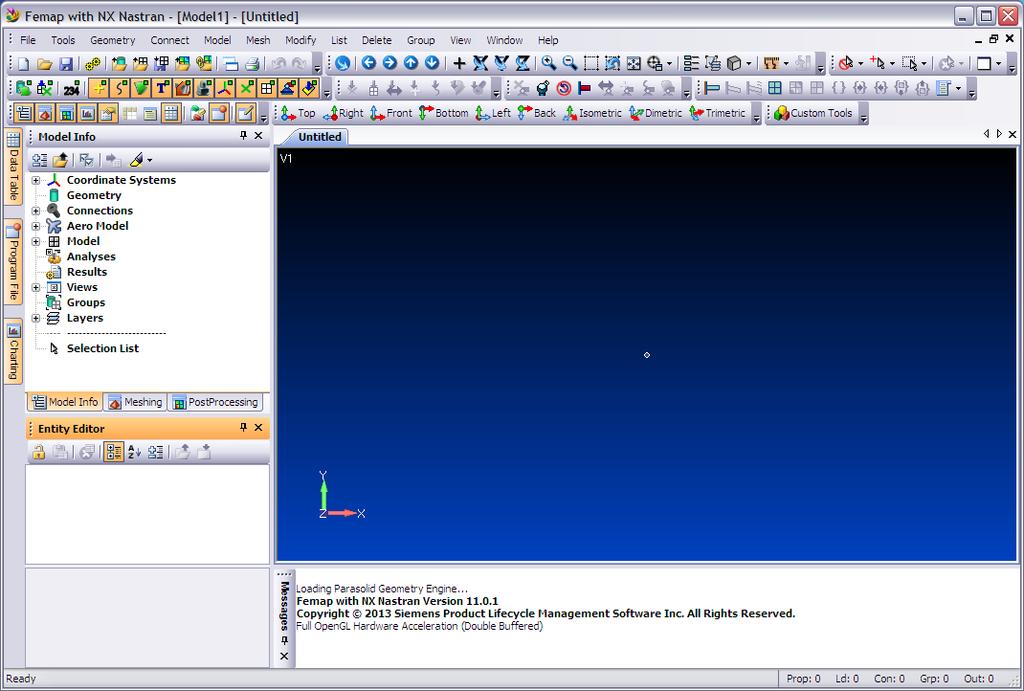The height and width of the screenshot is (691, 1024).
Task: Pin the Model Info panel
Action: [244, 135]
